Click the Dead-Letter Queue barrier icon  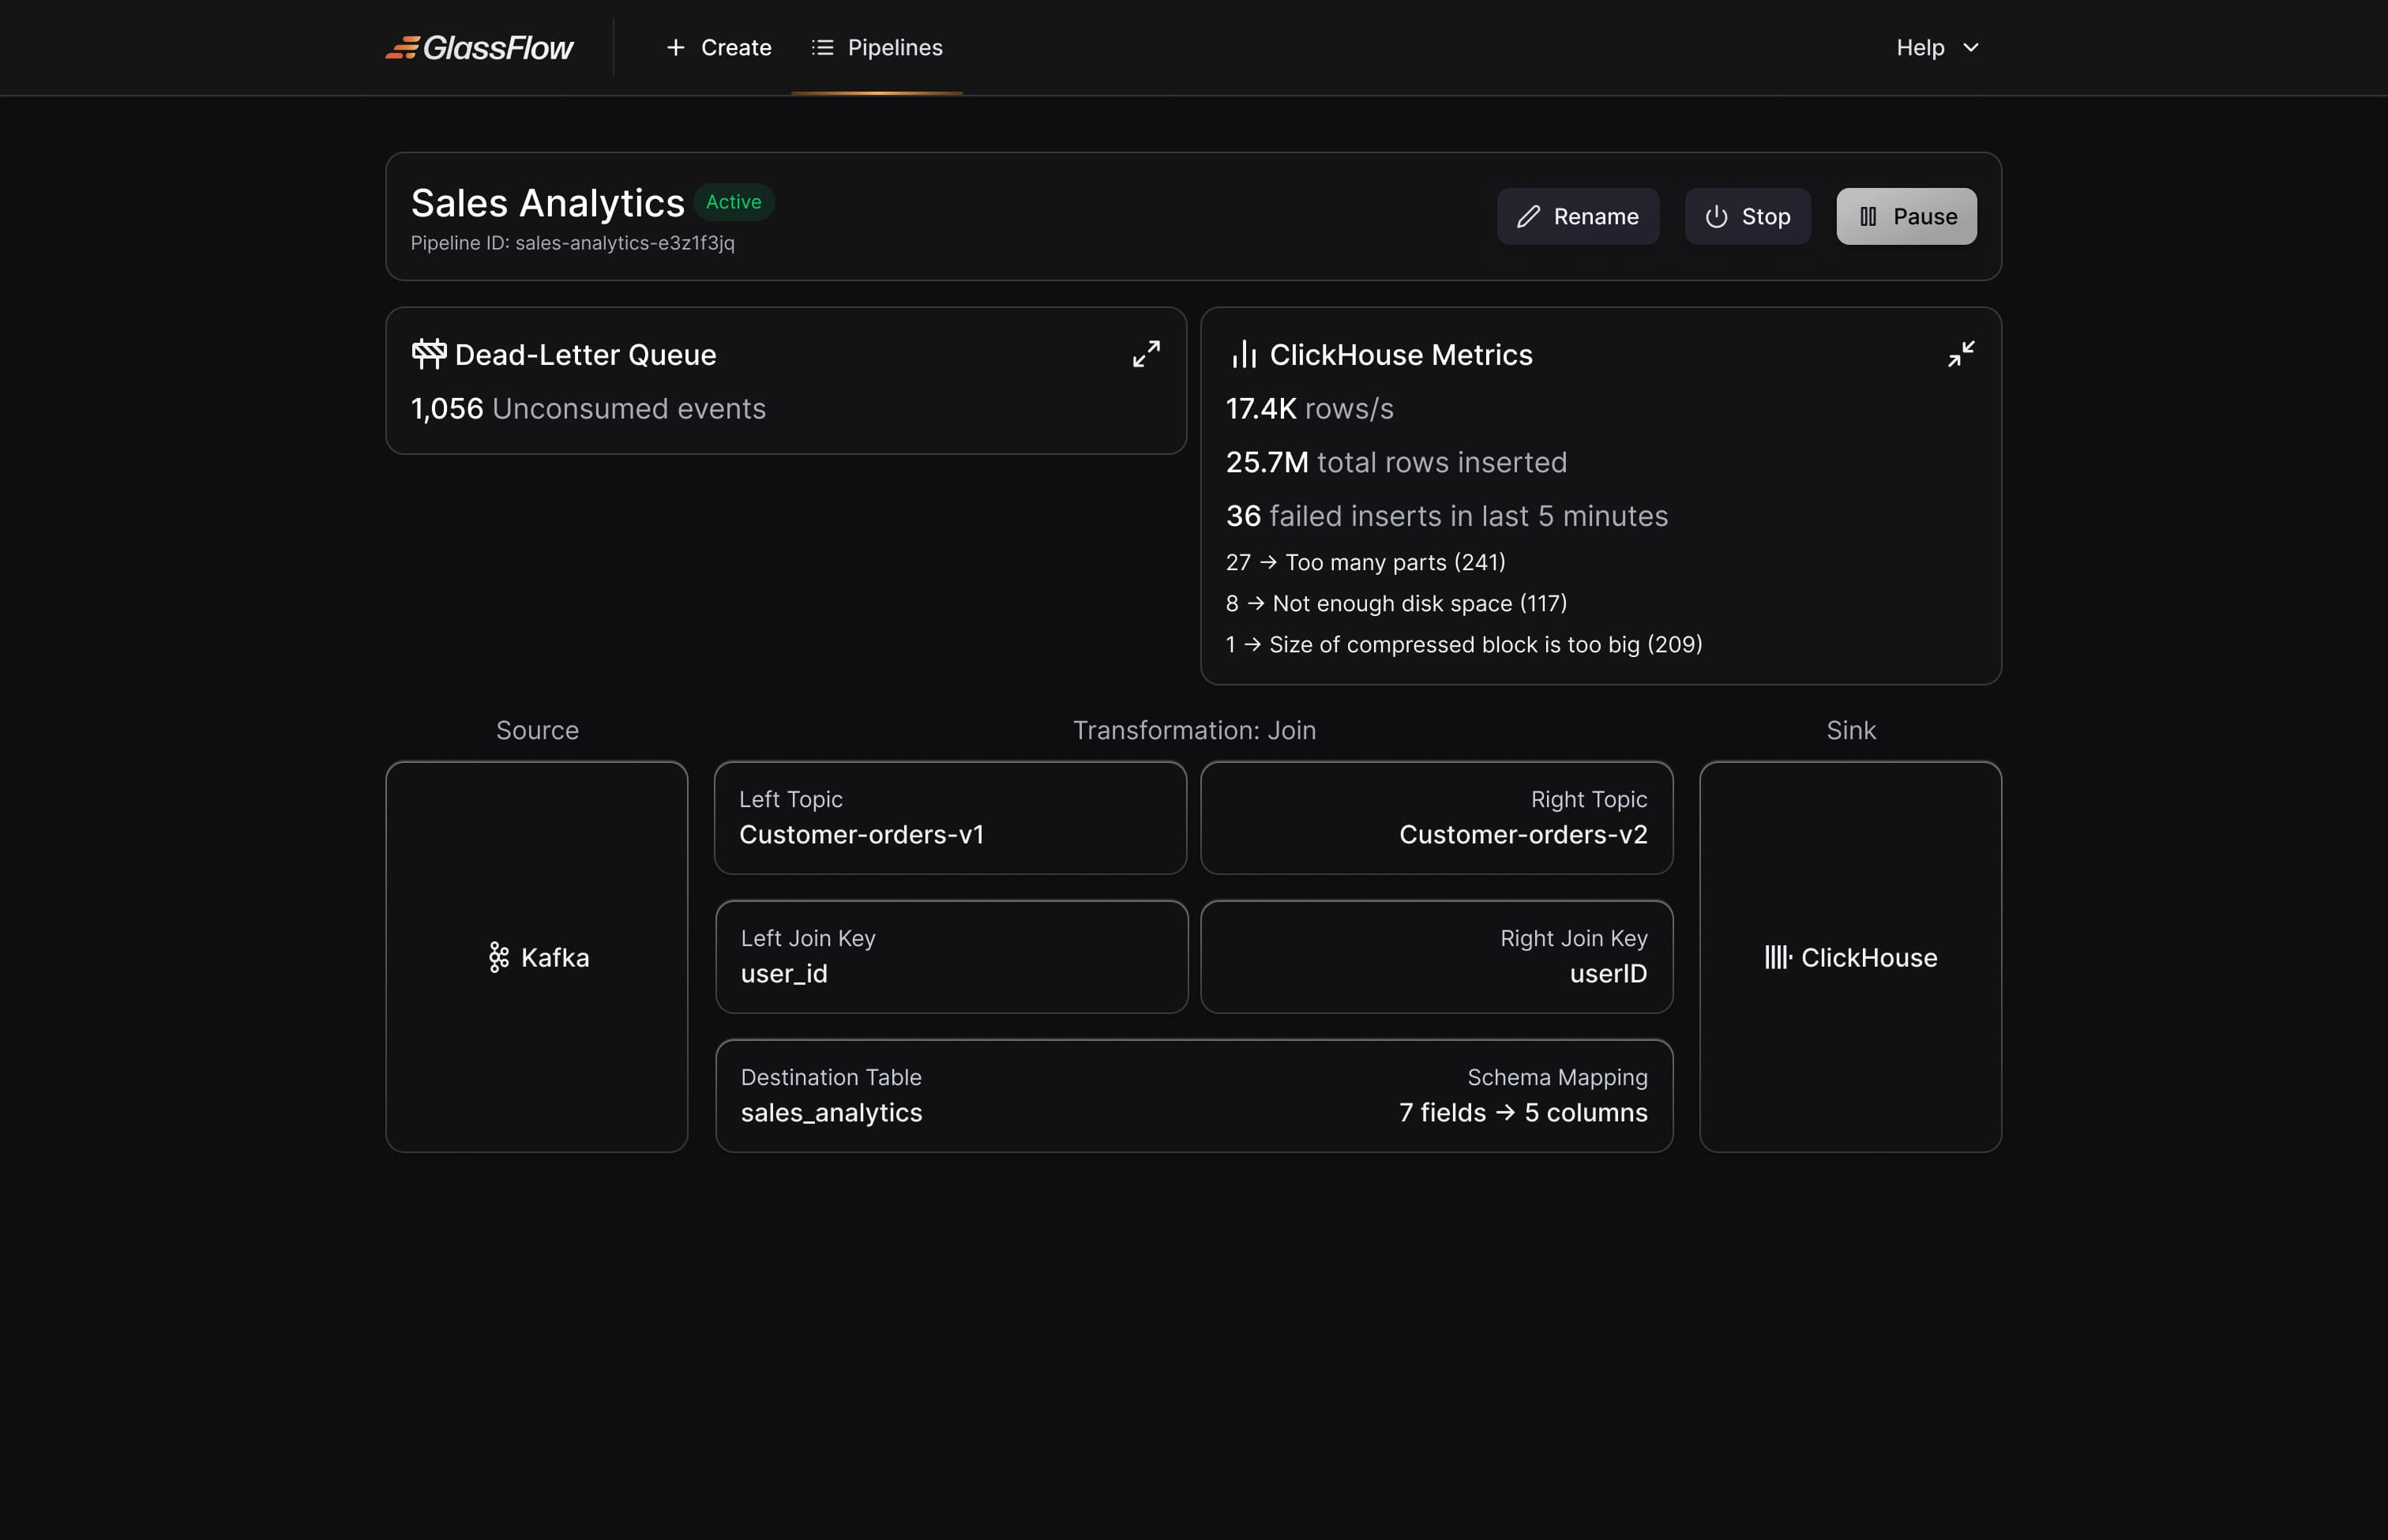pos(429,354)
